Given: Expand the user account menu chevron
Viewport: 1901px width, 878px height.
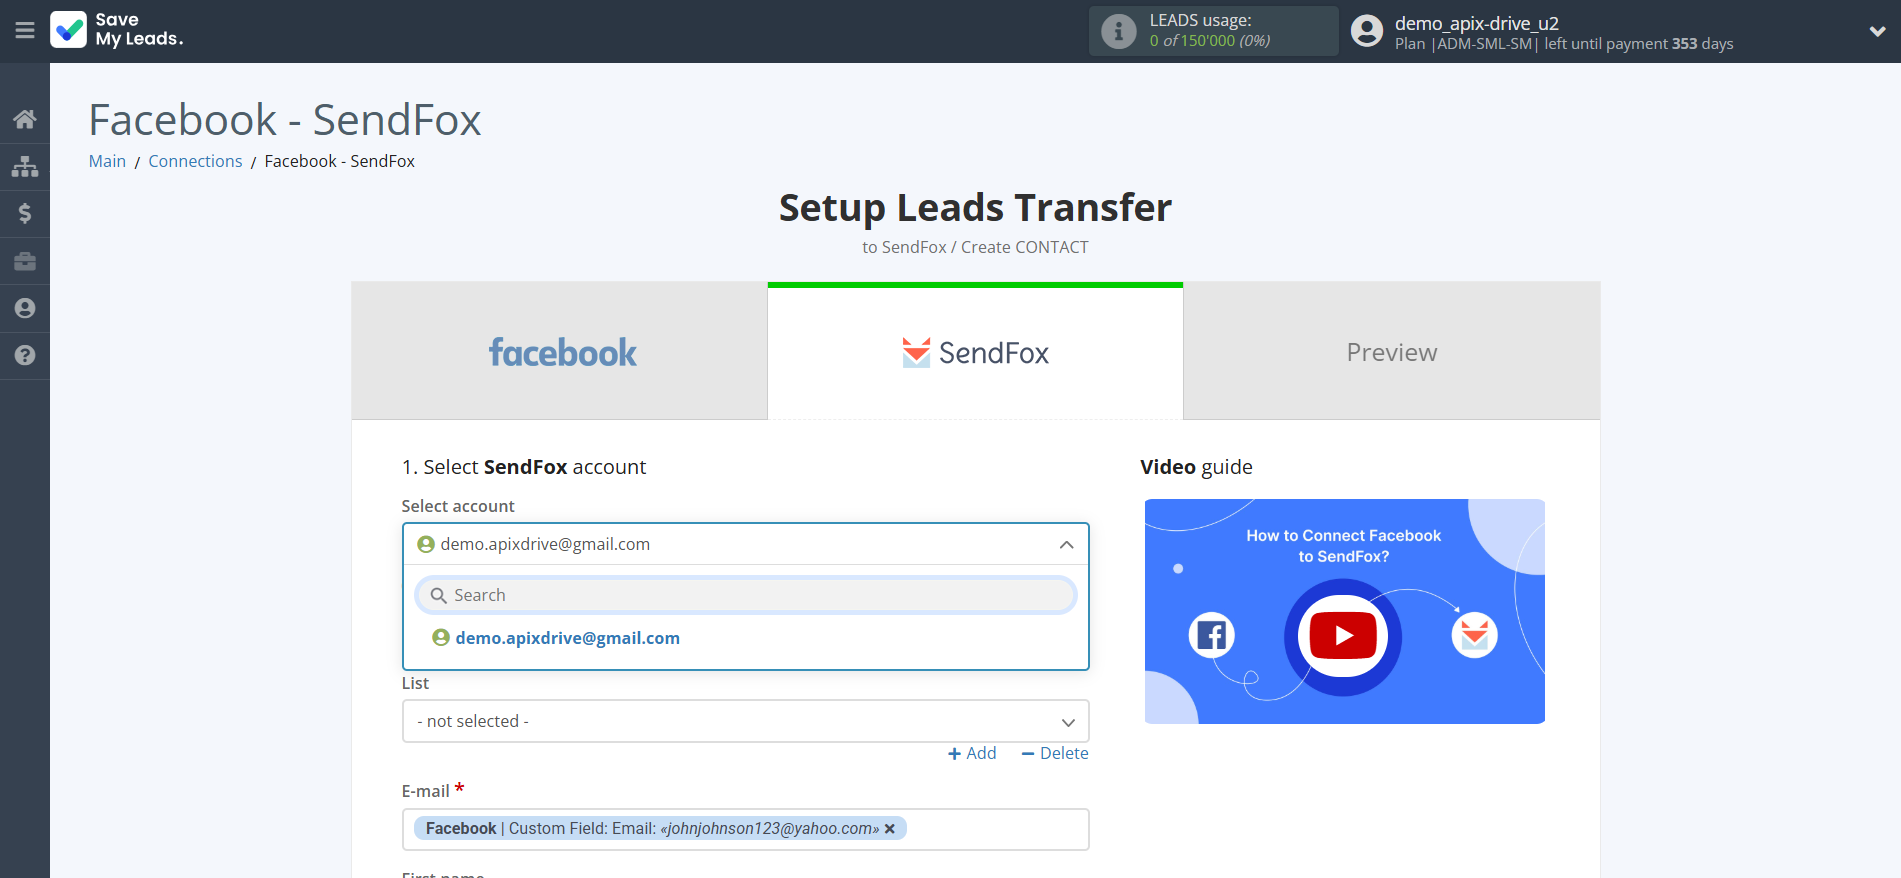Looking at the screenshot, I should click(x=1877, y=31).
